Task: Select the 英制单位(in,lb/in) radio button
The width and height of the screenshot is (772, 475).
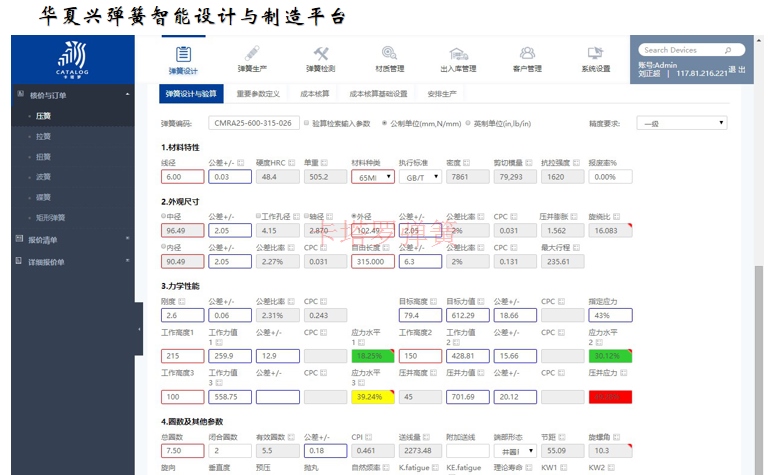Action: [468, 123]
